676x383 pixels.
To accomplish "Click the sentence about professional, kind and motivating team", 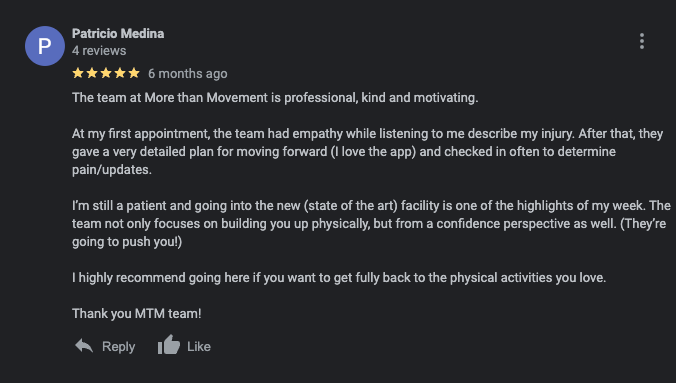I will [x=275, y=98].
